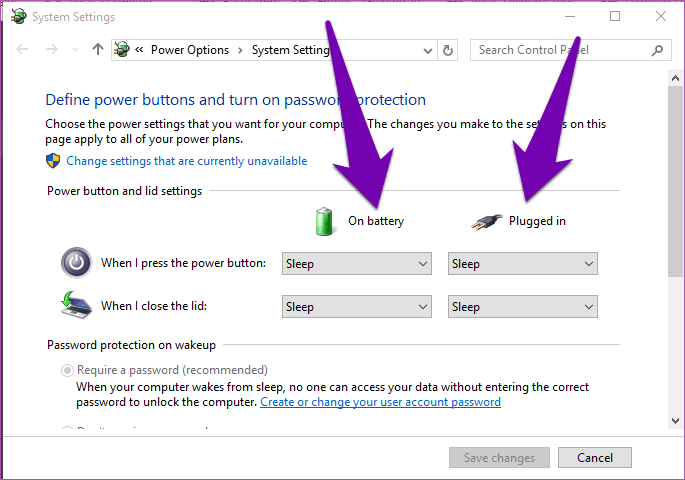Screen dimensions: 685x480
Task: Click the Power Options breadcrumb
Action: point(190,50)
